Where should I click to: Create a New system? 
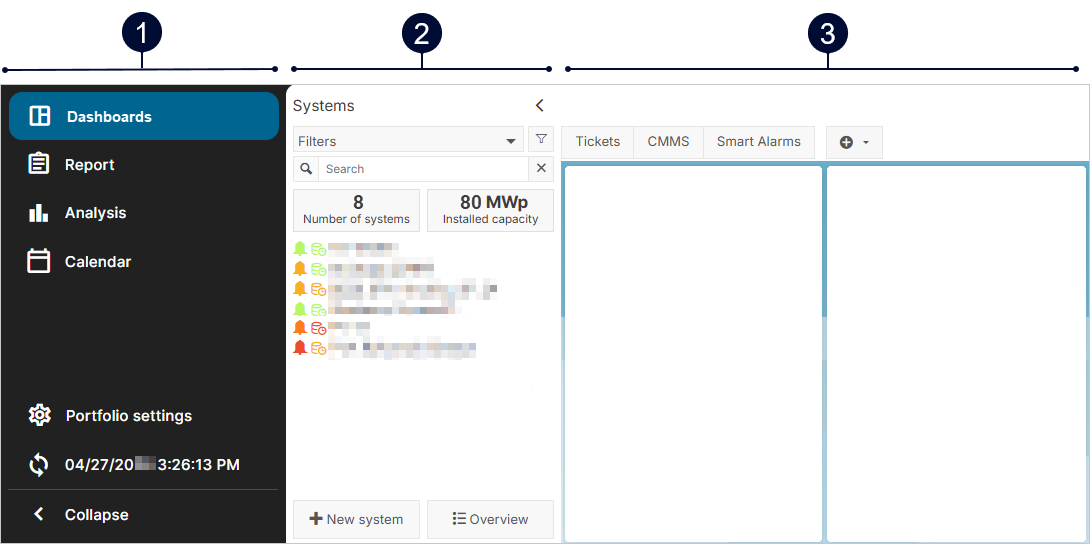(357, 519)
